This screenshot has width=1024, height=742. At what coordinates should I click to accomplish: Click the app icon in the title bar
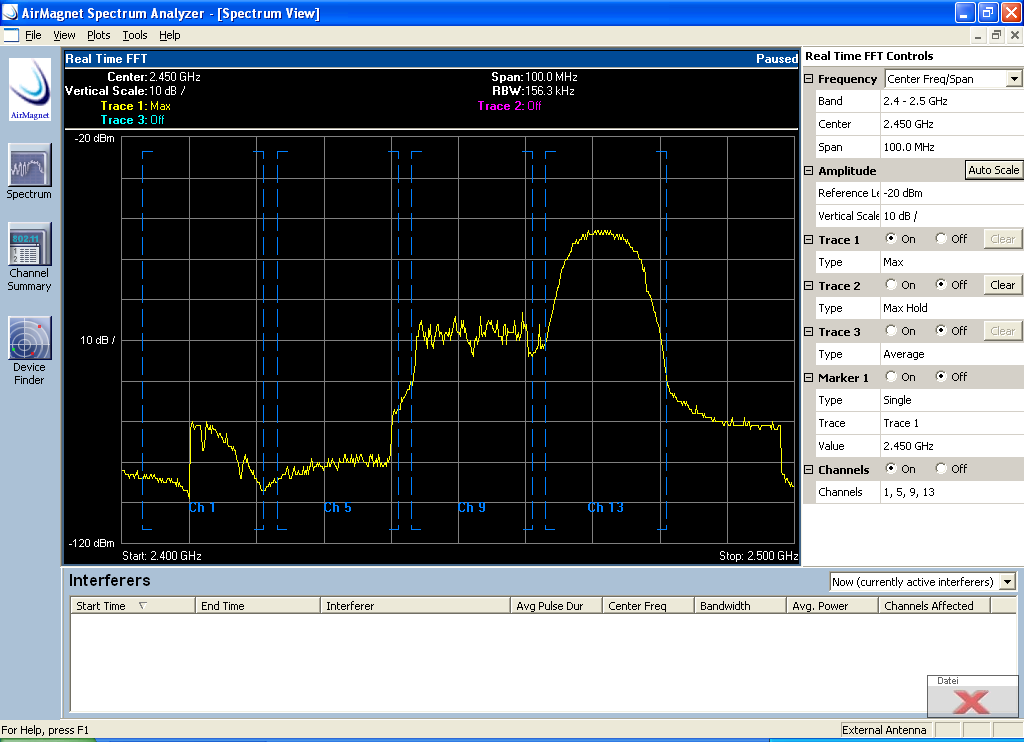[10, 12]
